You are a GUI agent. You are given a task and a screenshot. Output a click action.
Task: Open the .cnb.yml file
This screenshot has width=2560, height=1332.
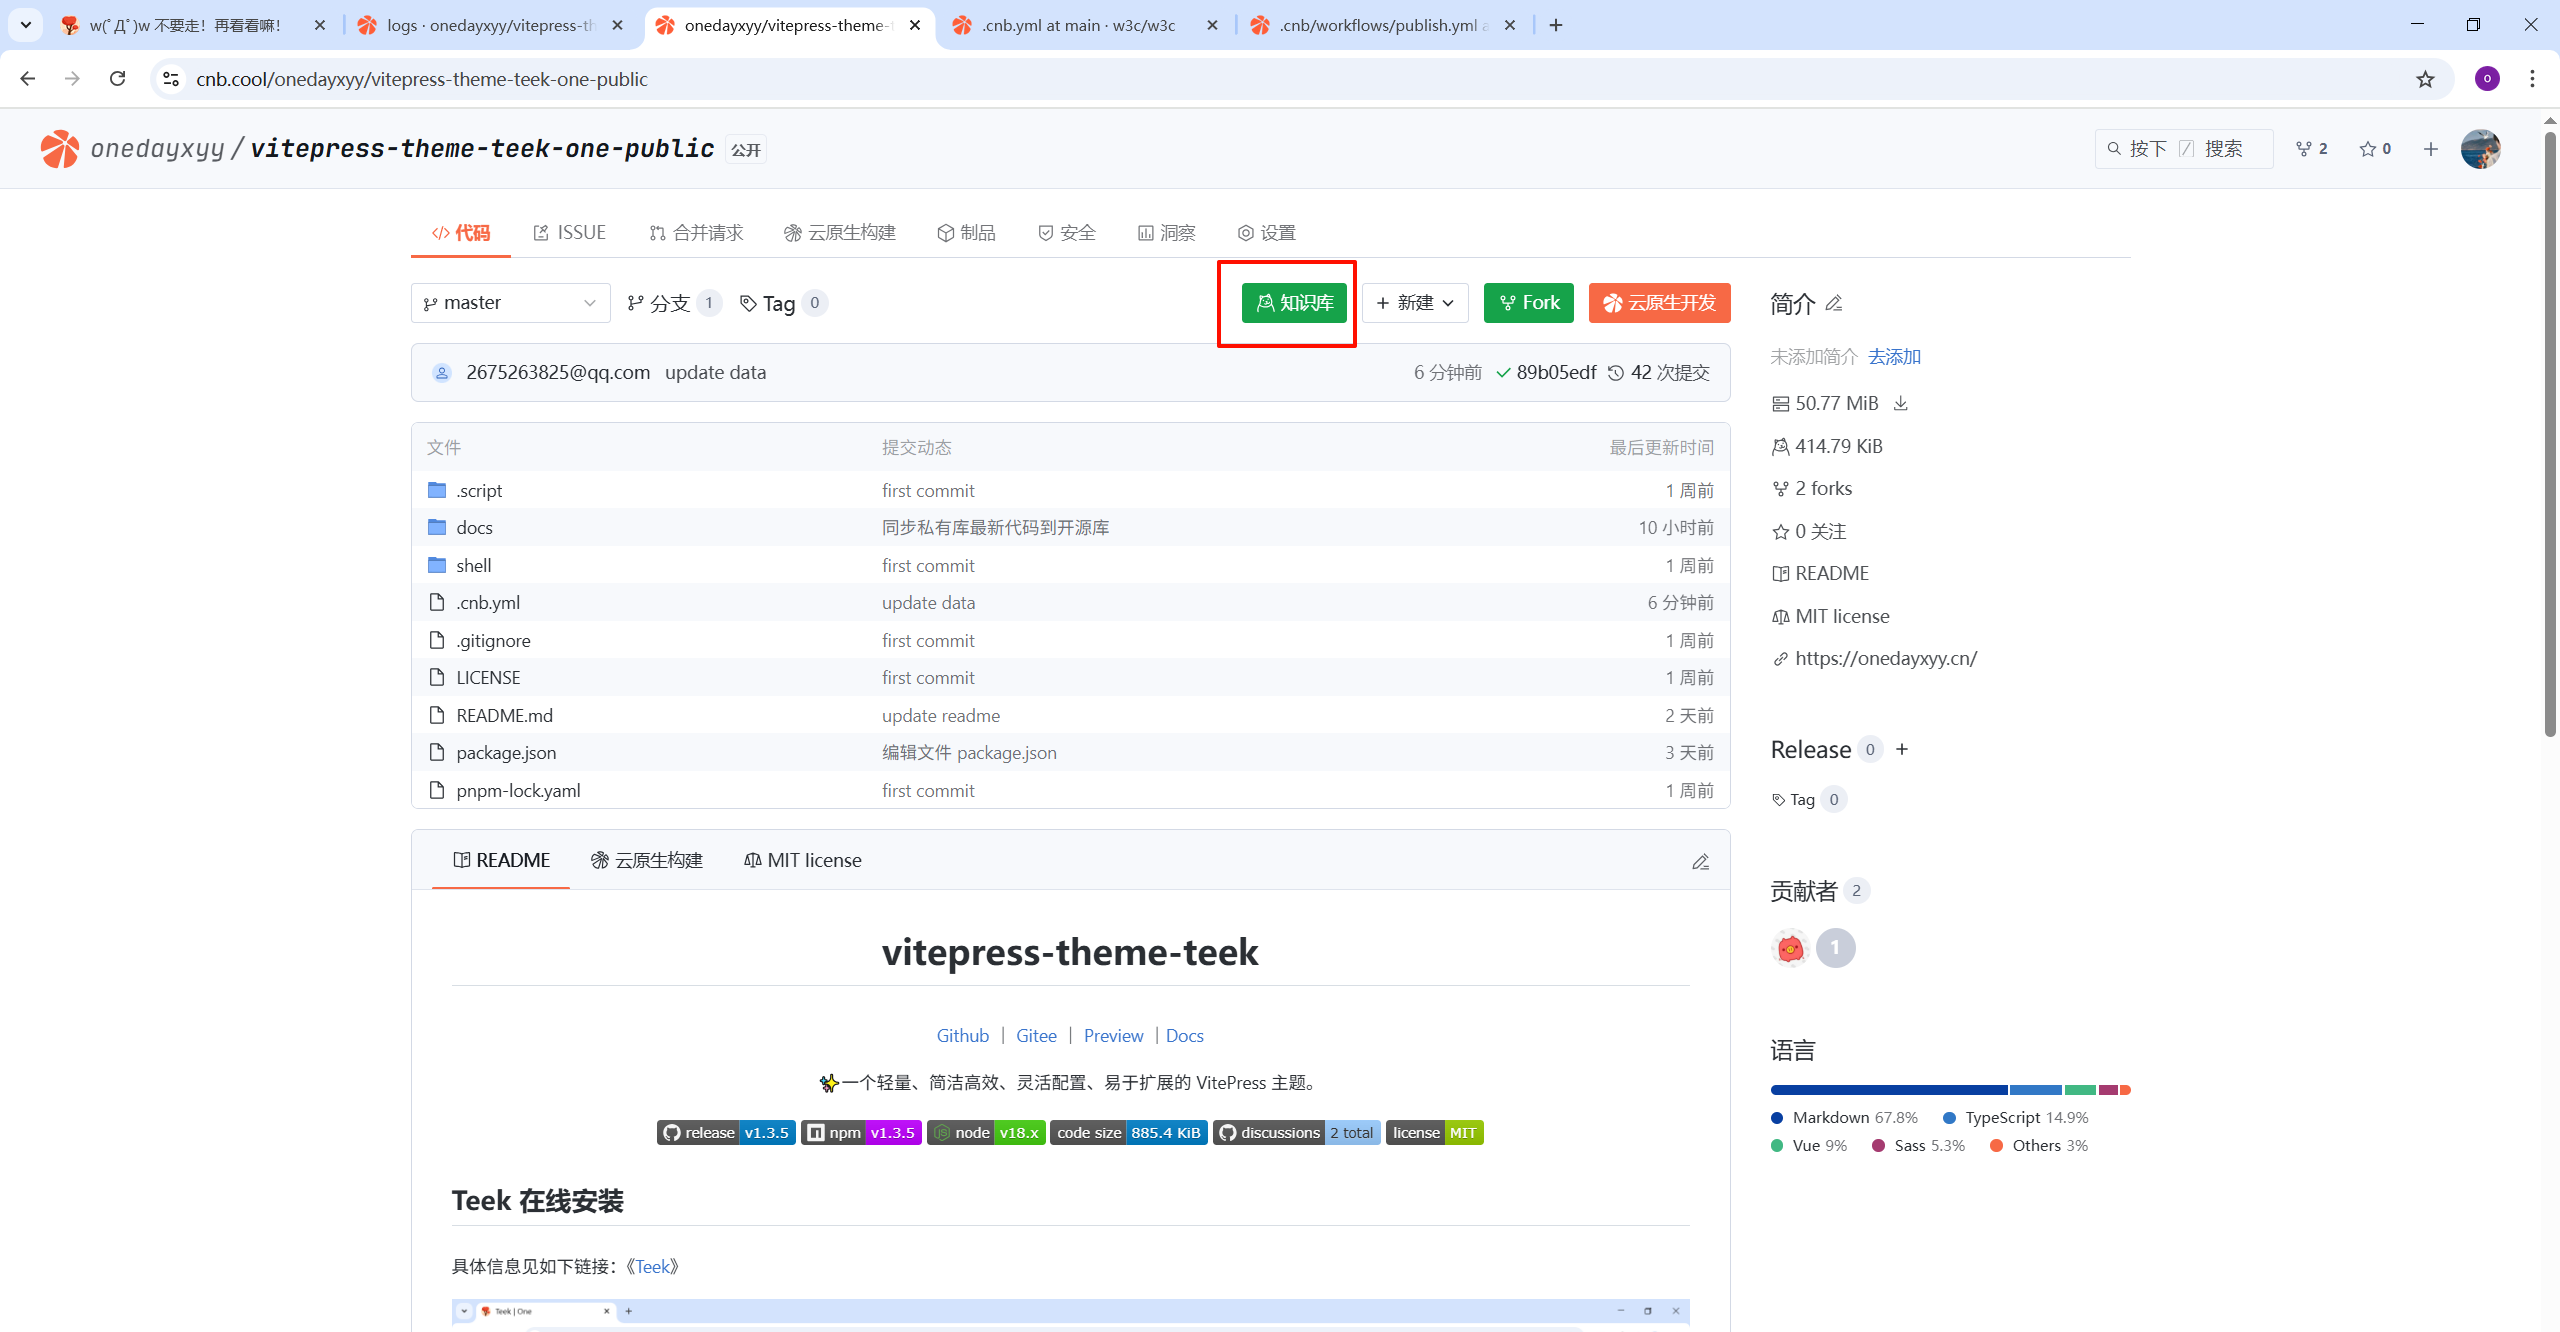(x=488, y=603)
